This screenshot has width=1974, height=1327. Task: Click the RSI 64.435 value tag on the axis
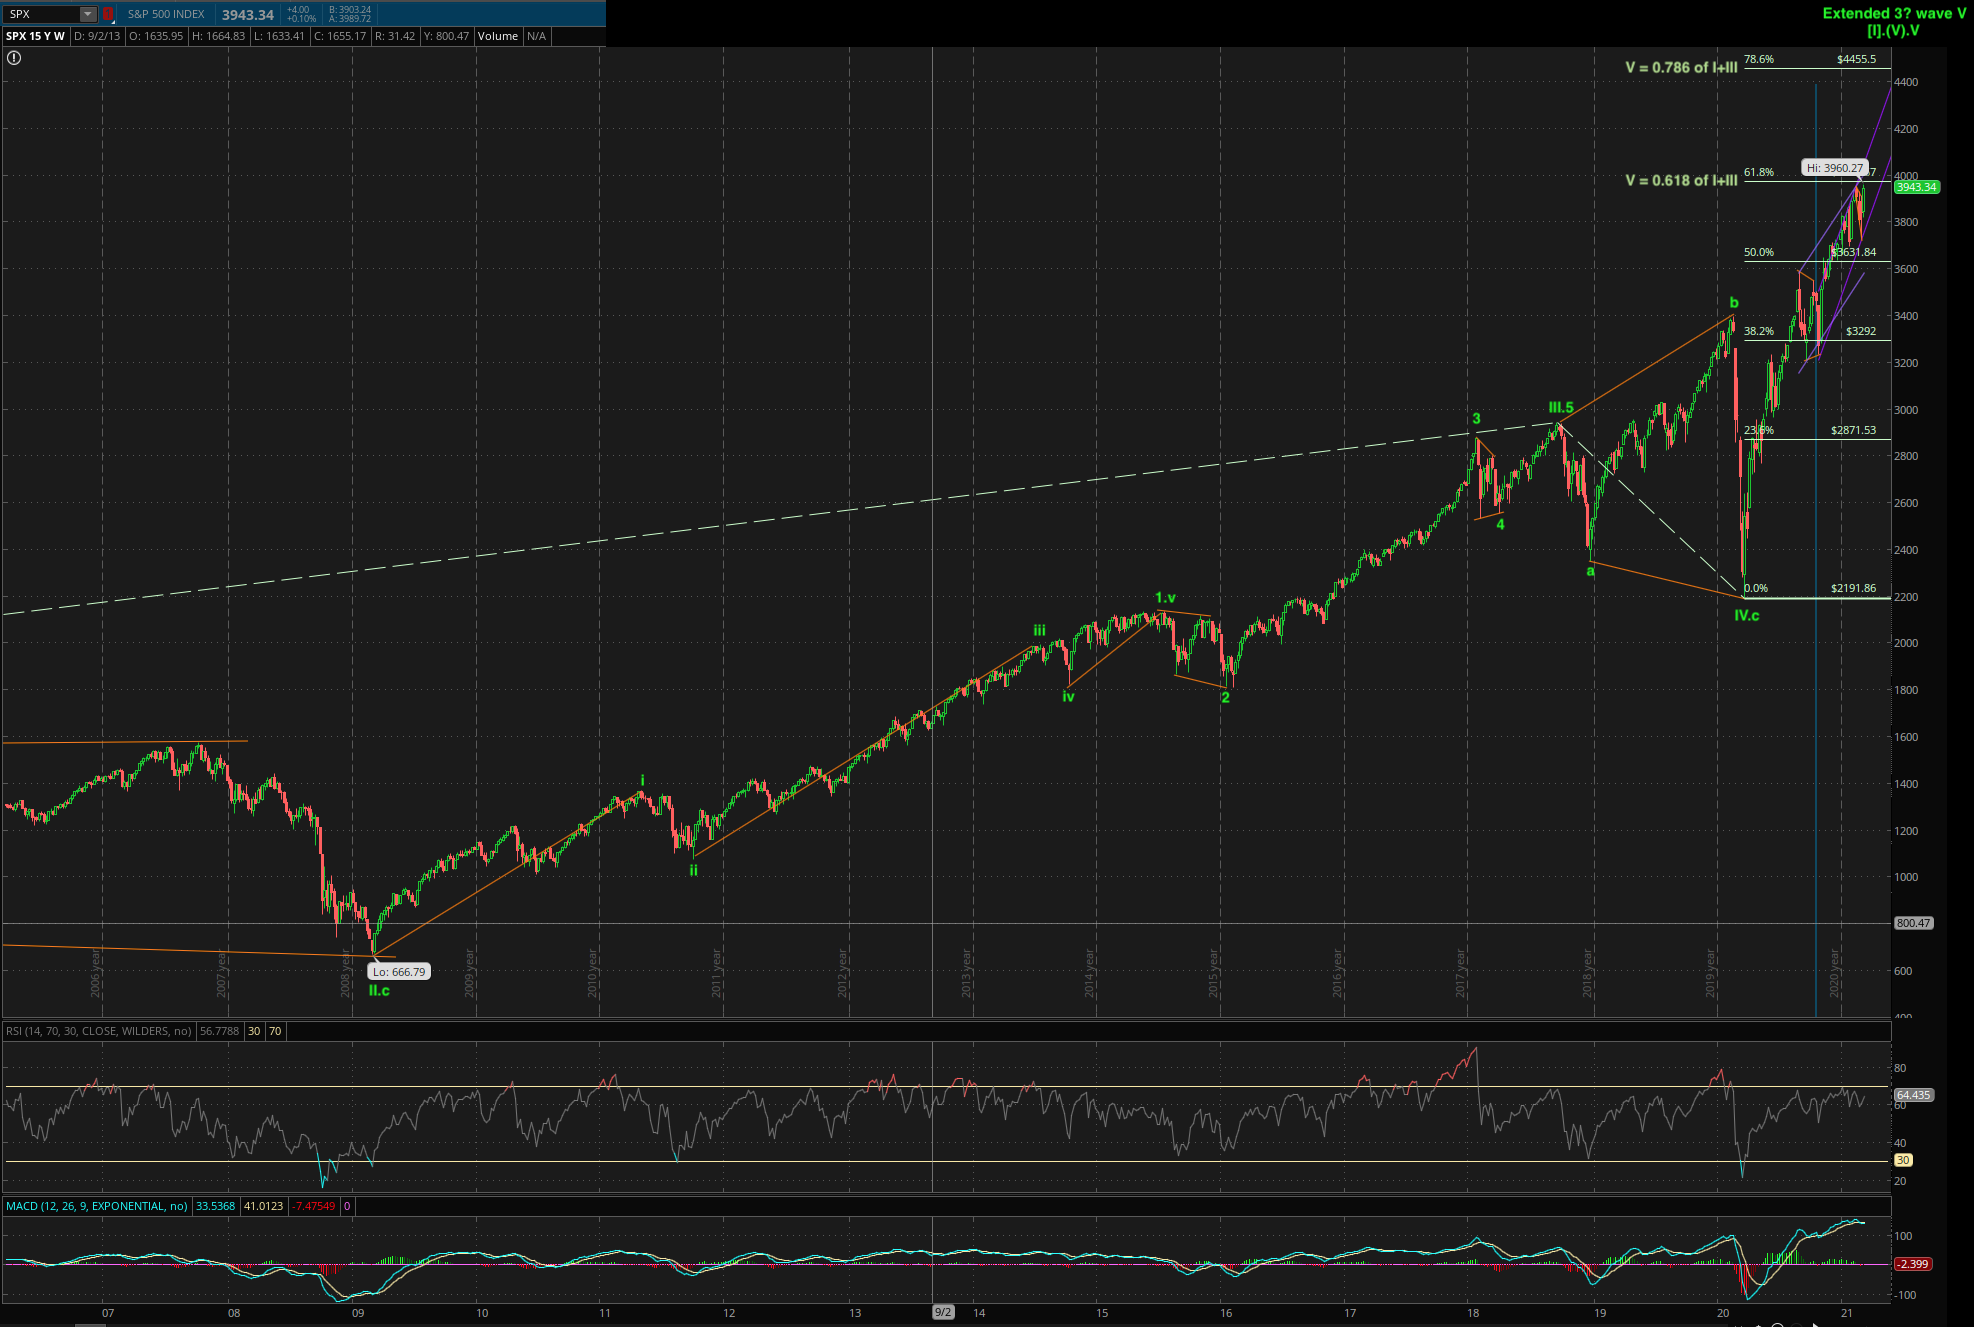click(1912, 1095)
